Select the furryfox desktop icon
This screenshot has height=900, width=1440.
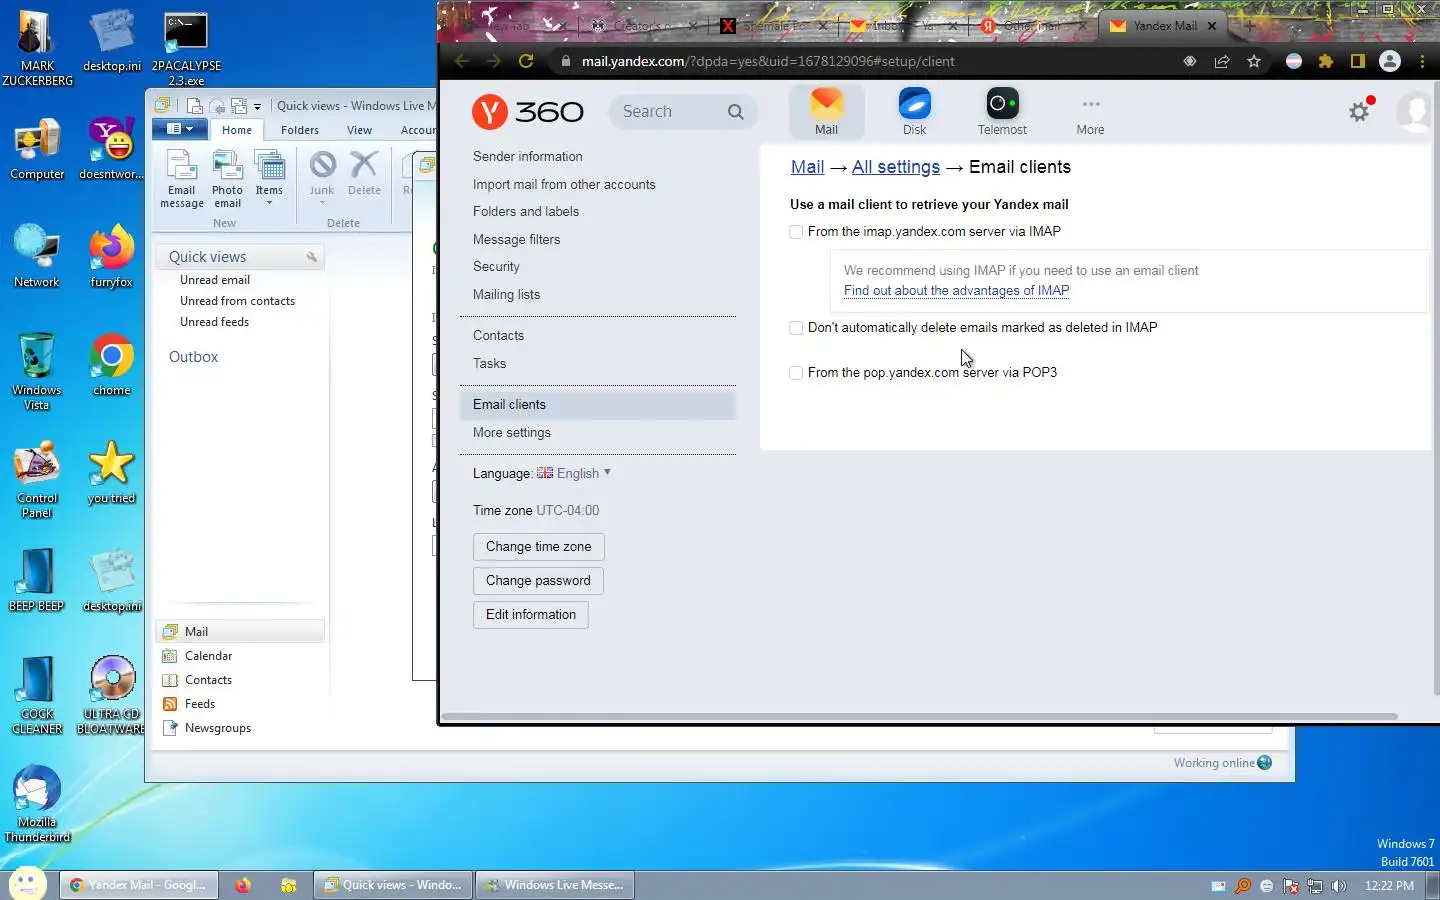click(111, 257)
